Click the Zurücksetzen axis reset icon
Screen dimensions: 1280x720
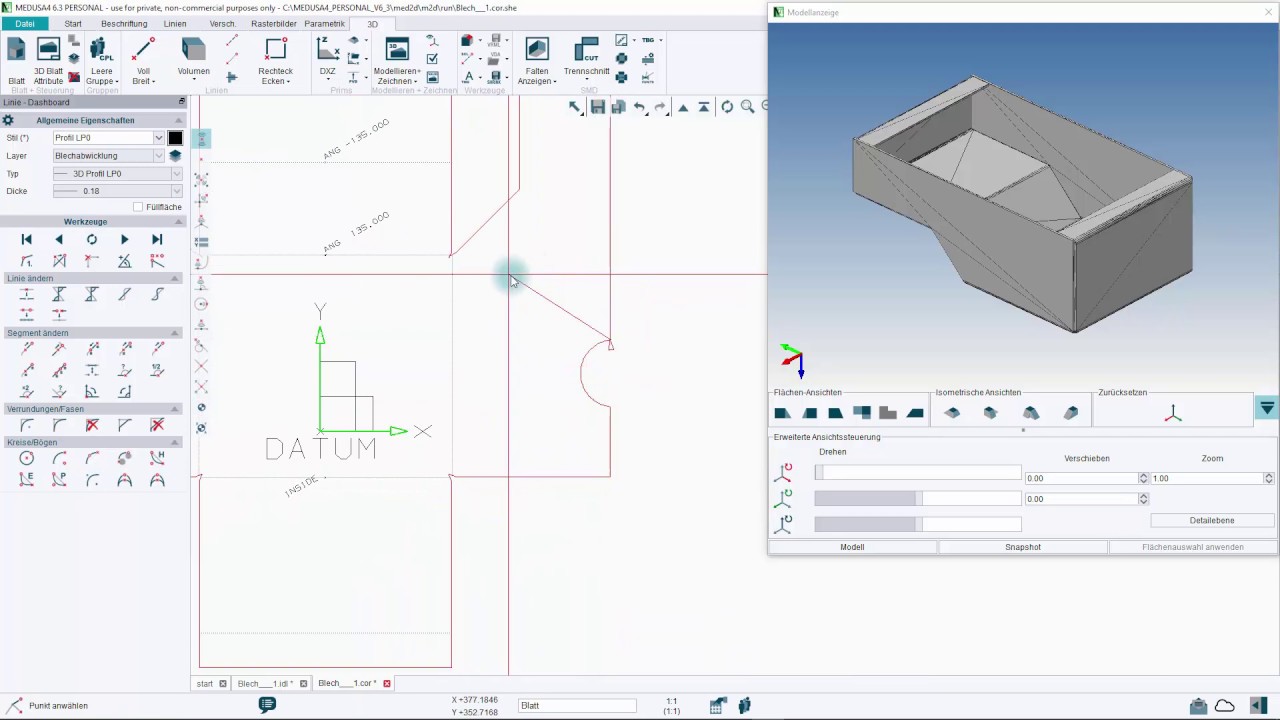1173,413
